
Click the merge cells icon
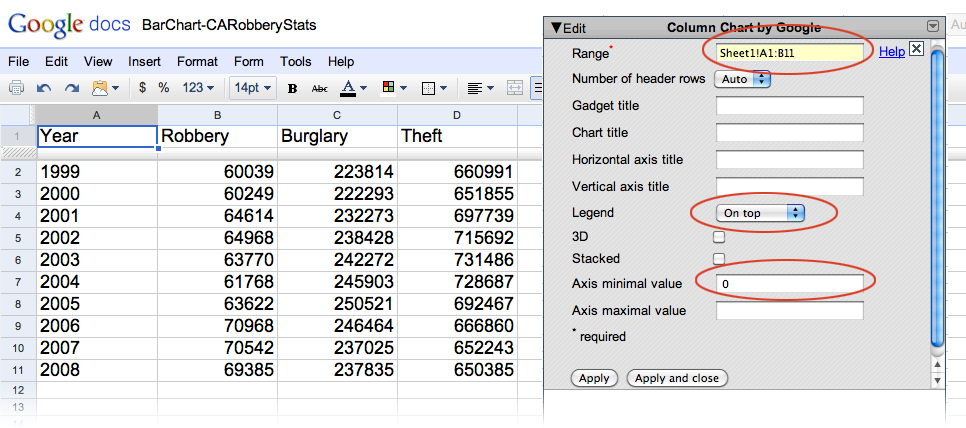(514, 89)
